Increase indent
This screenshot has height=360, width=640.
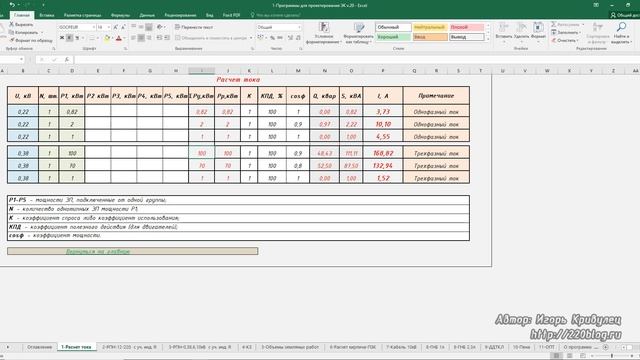pyautogui.click(x=167, y=38)
